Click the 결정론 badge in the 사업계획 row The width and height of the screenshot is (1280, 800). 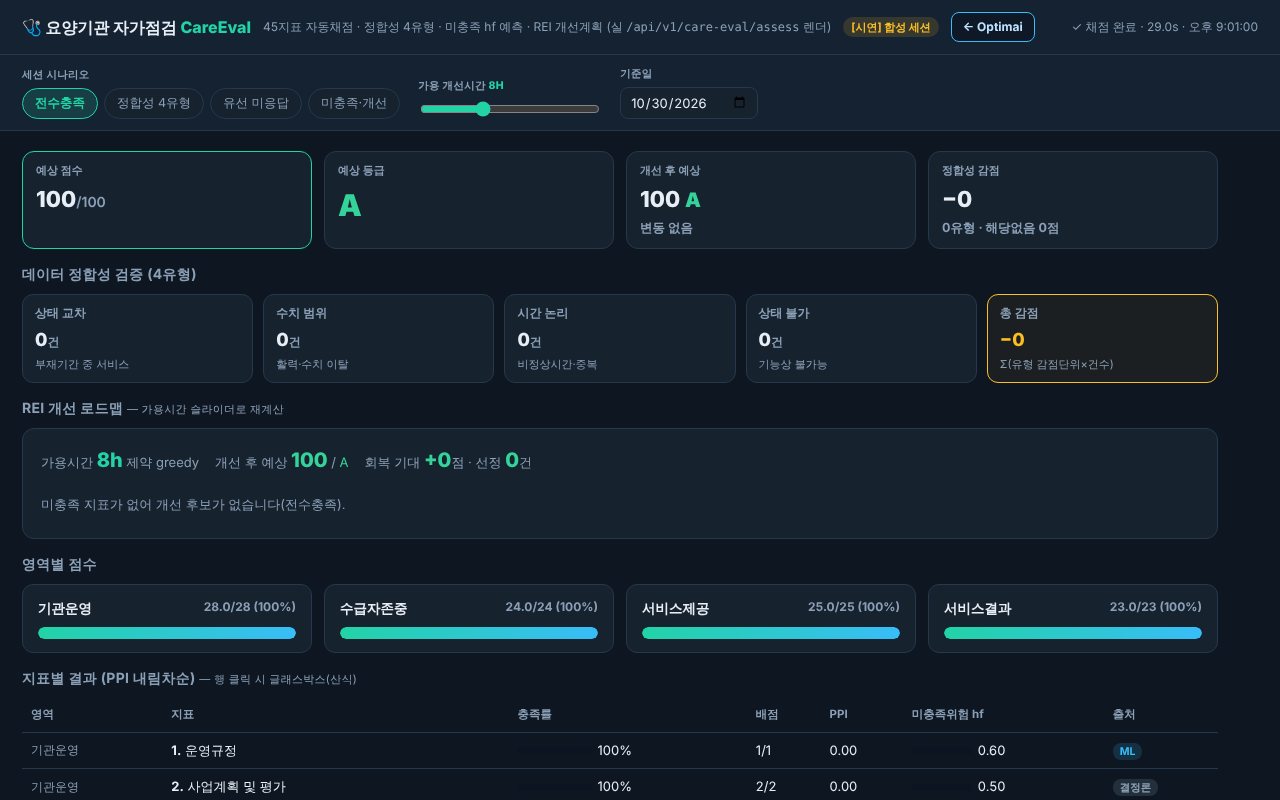tap(1135, 787)
